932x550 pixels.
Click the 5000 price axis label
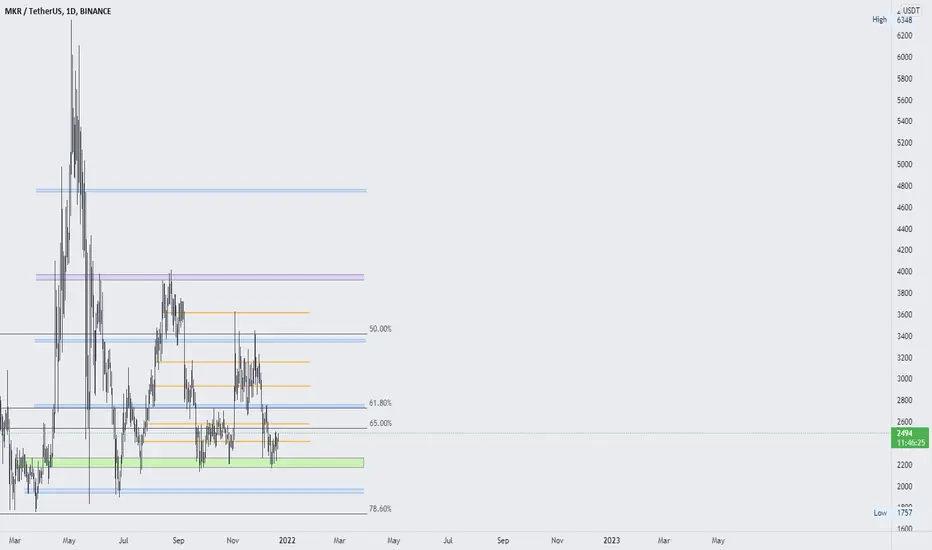904,164
